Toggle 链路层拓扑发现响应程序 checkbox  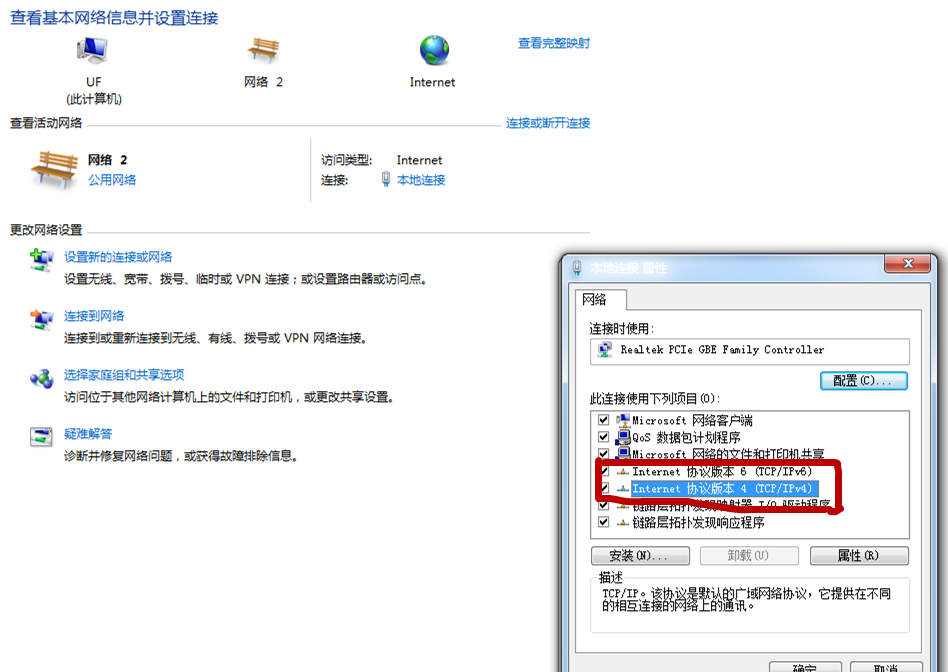603,522
